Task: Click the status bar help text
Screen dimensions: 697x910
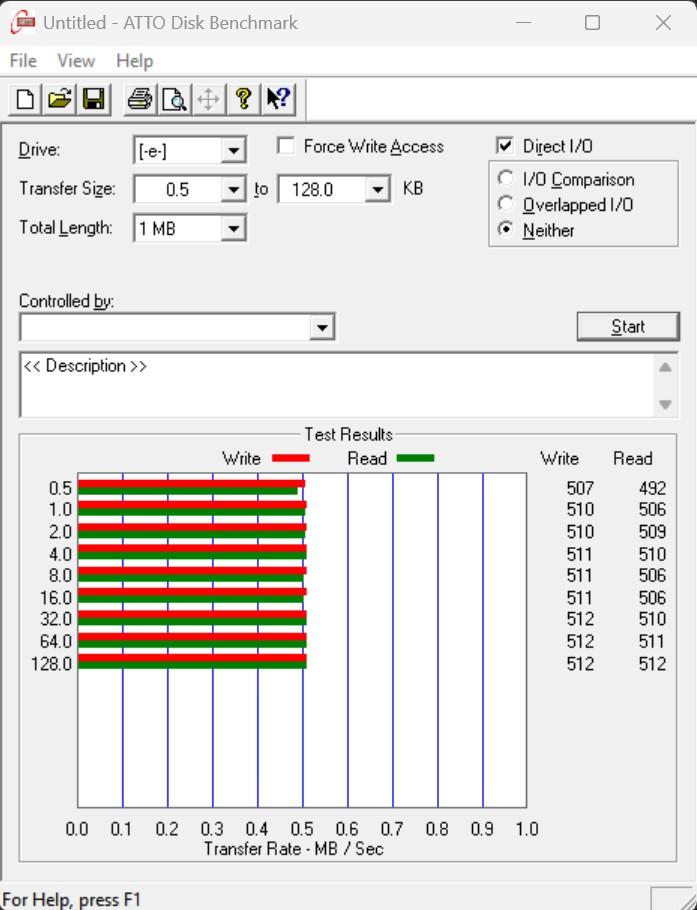Action: point(71,900)
